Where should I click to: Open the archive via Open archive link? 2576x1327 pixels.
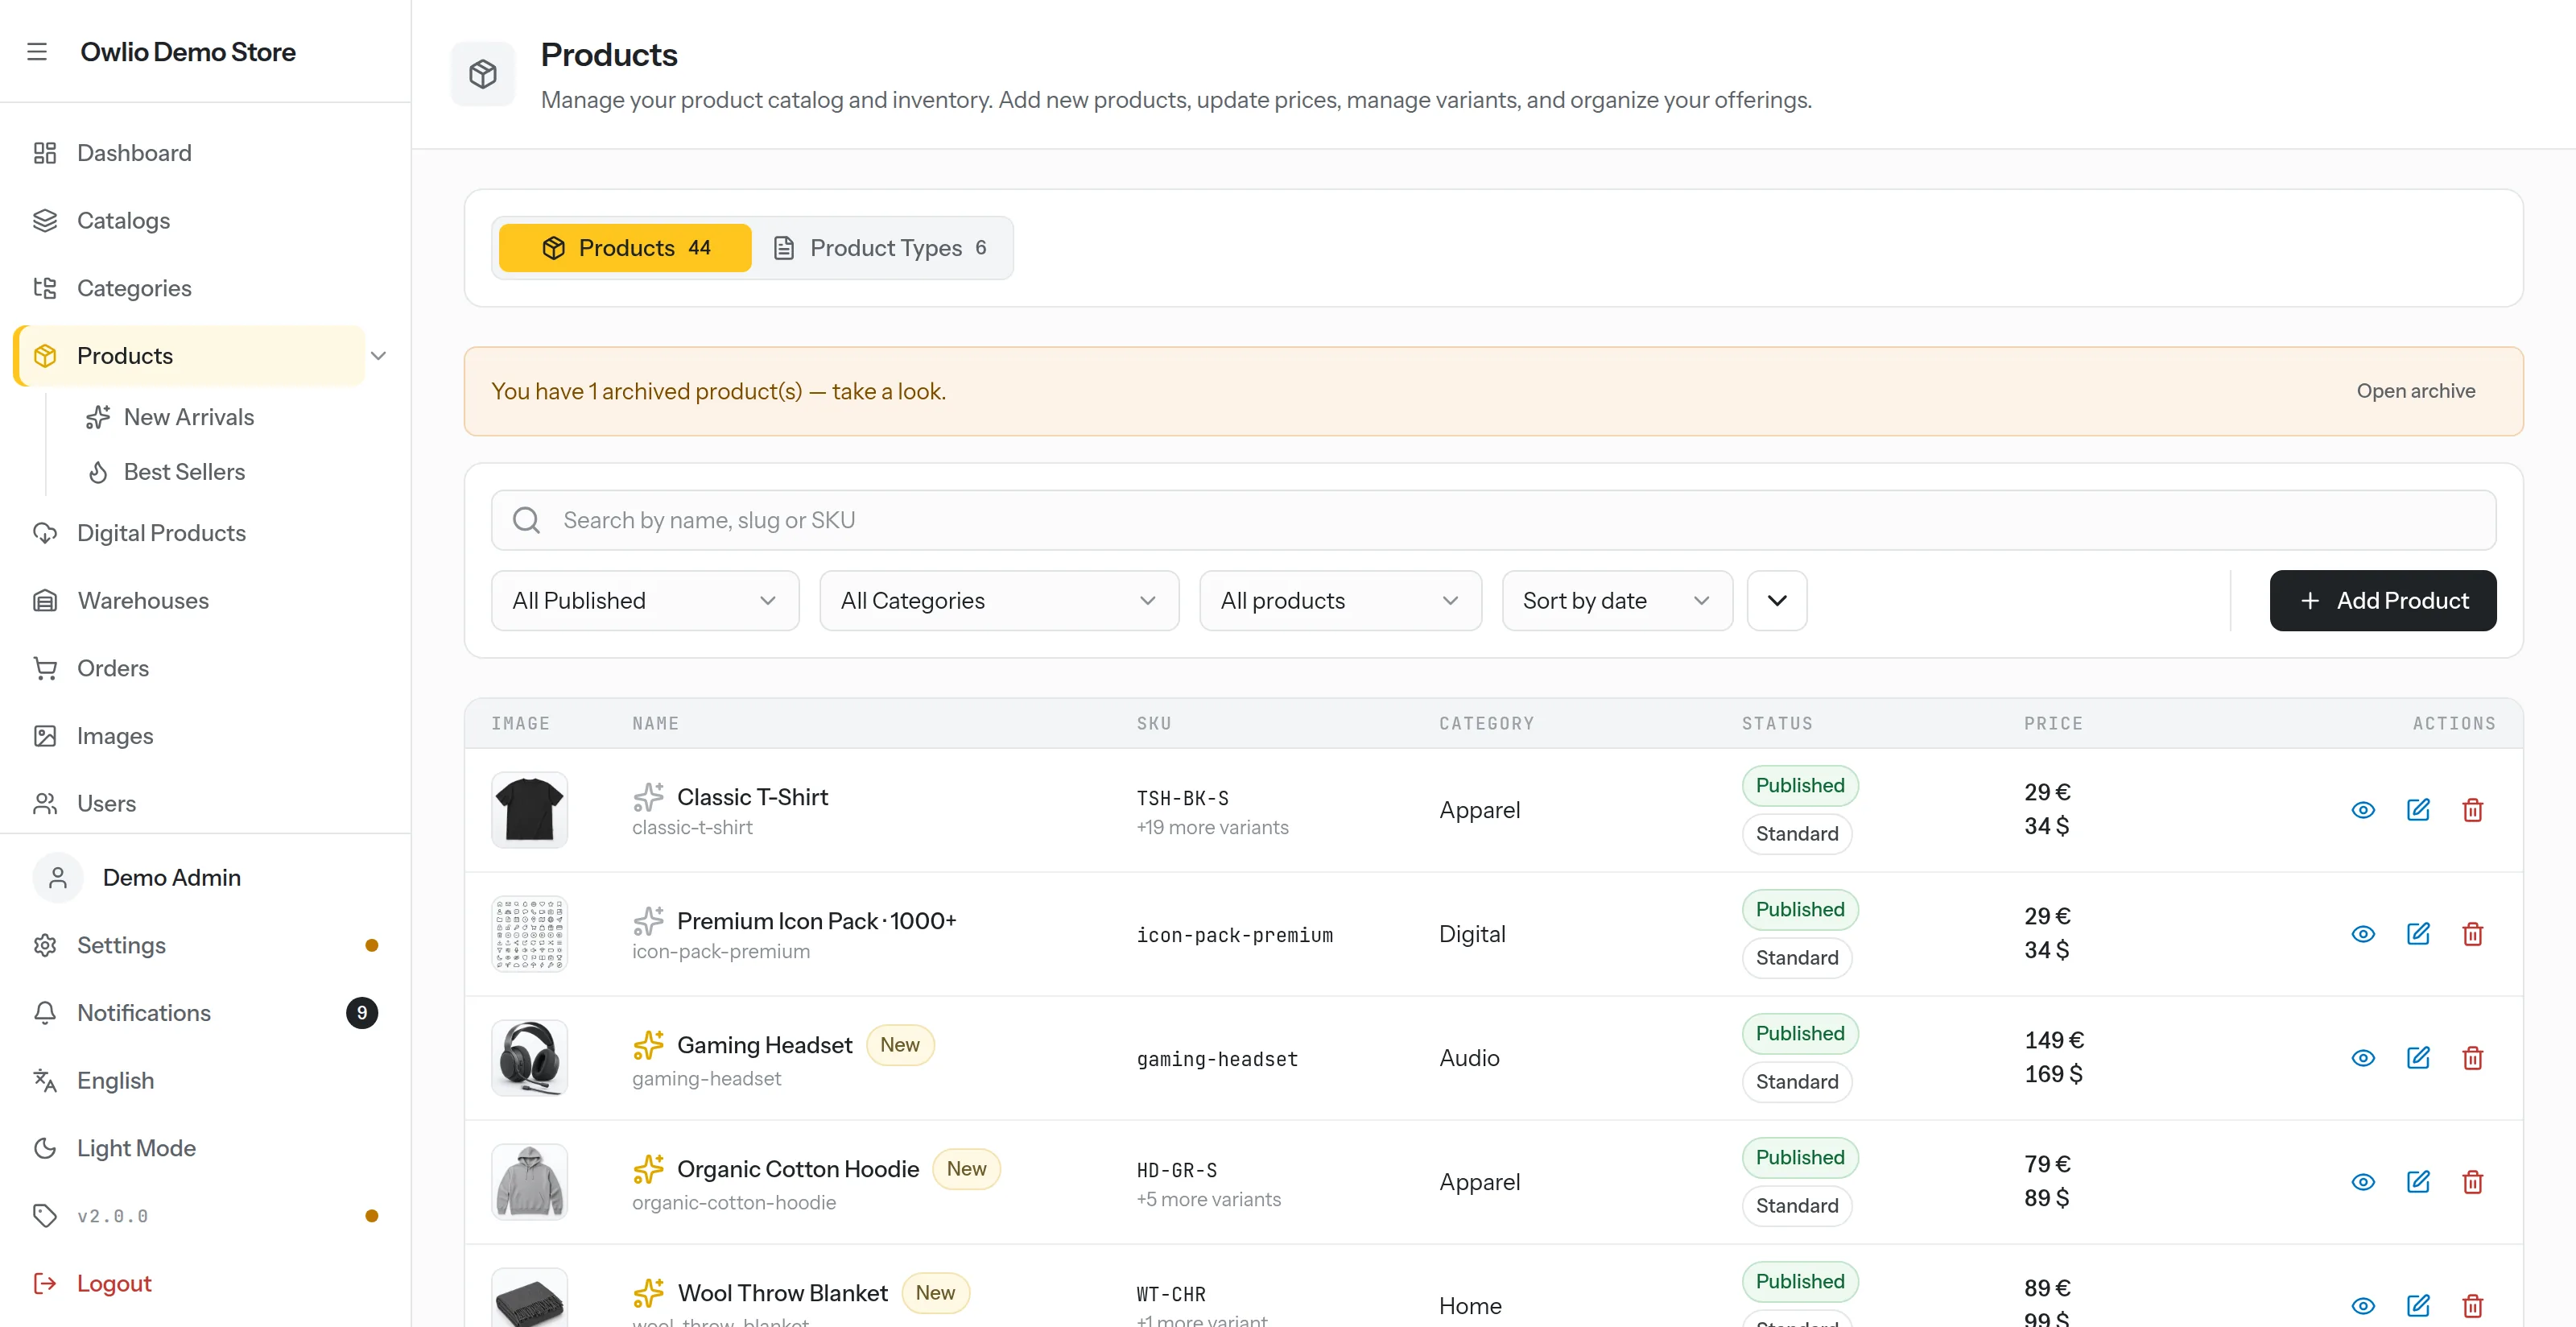pyautogui.click(x=2415, y=391)
